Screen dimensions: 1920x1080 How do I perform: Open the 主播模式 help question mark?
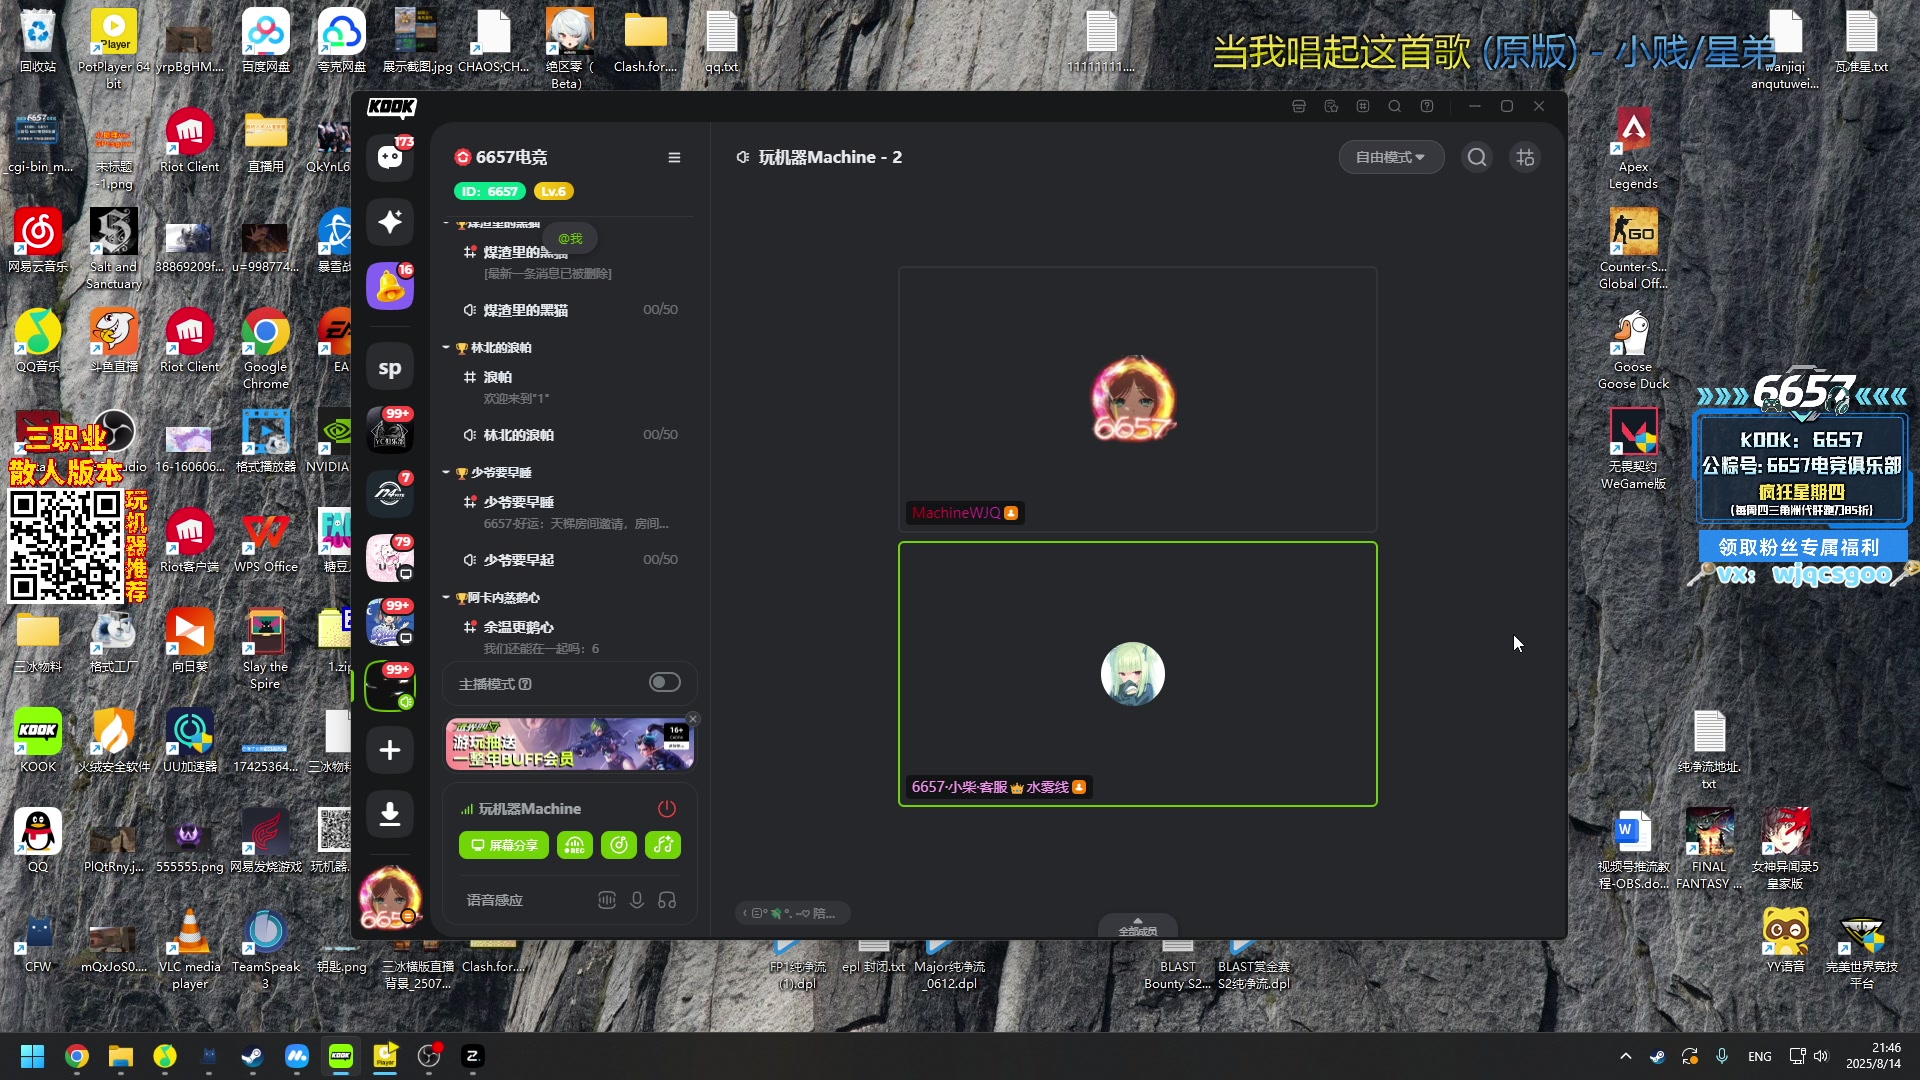526,684
